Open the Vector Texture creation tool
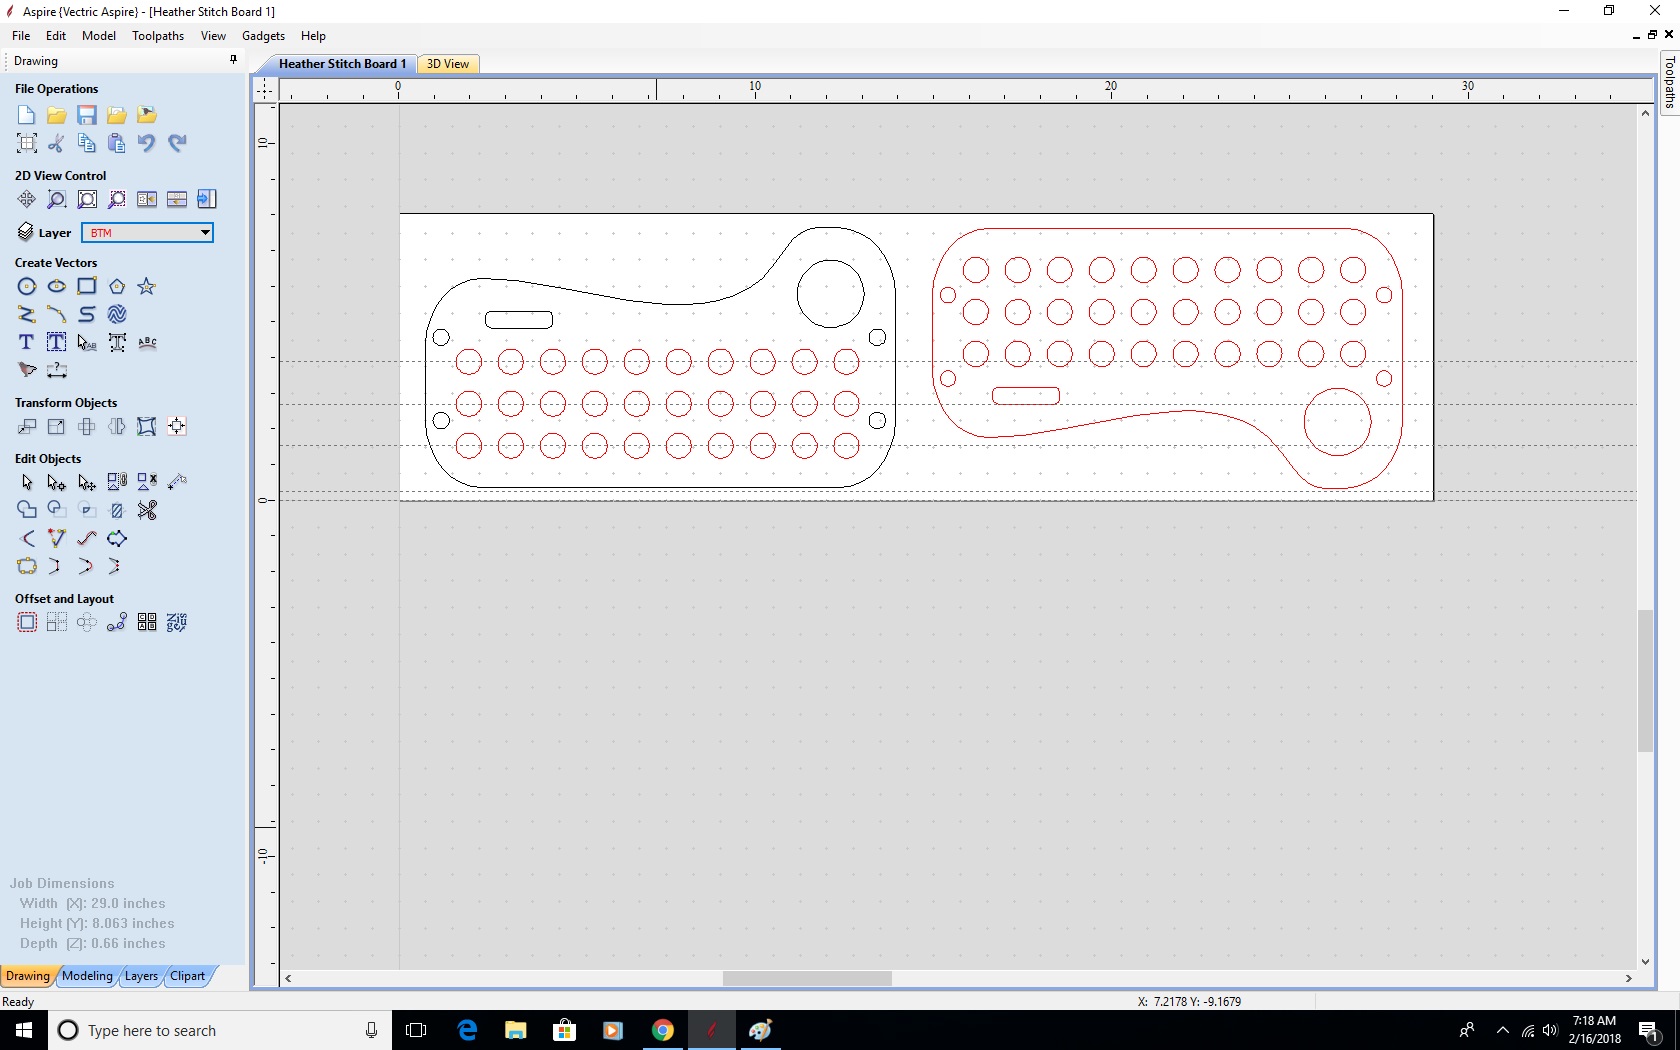The height and width of the screenshot is (1050, 1680). pos(117,314)
